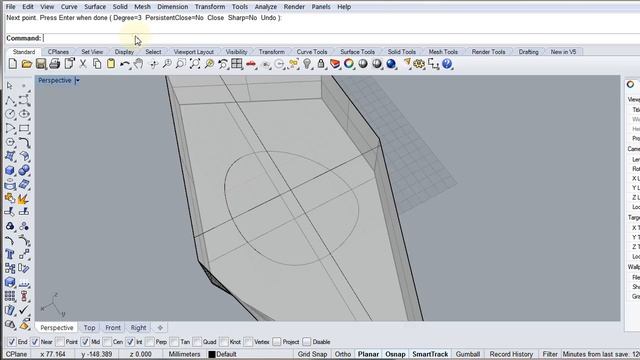Enable the Point osnap checkbox
This screenshot has width=640, height=360.
60,342
